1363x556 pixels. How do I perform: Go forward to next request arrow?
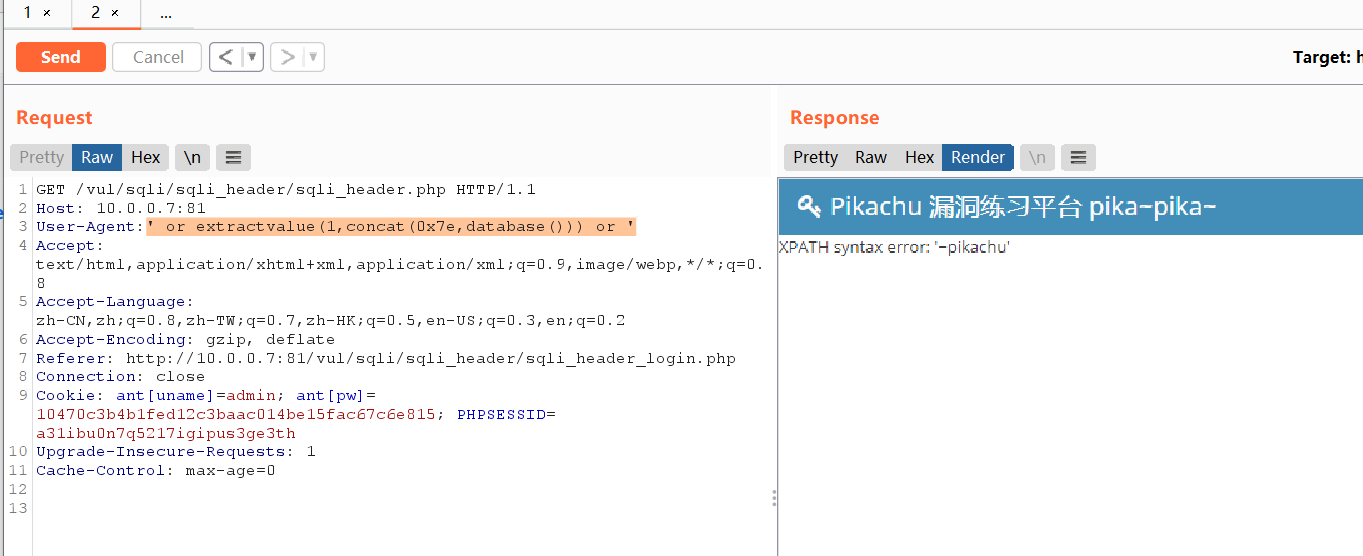pos(287,57)
